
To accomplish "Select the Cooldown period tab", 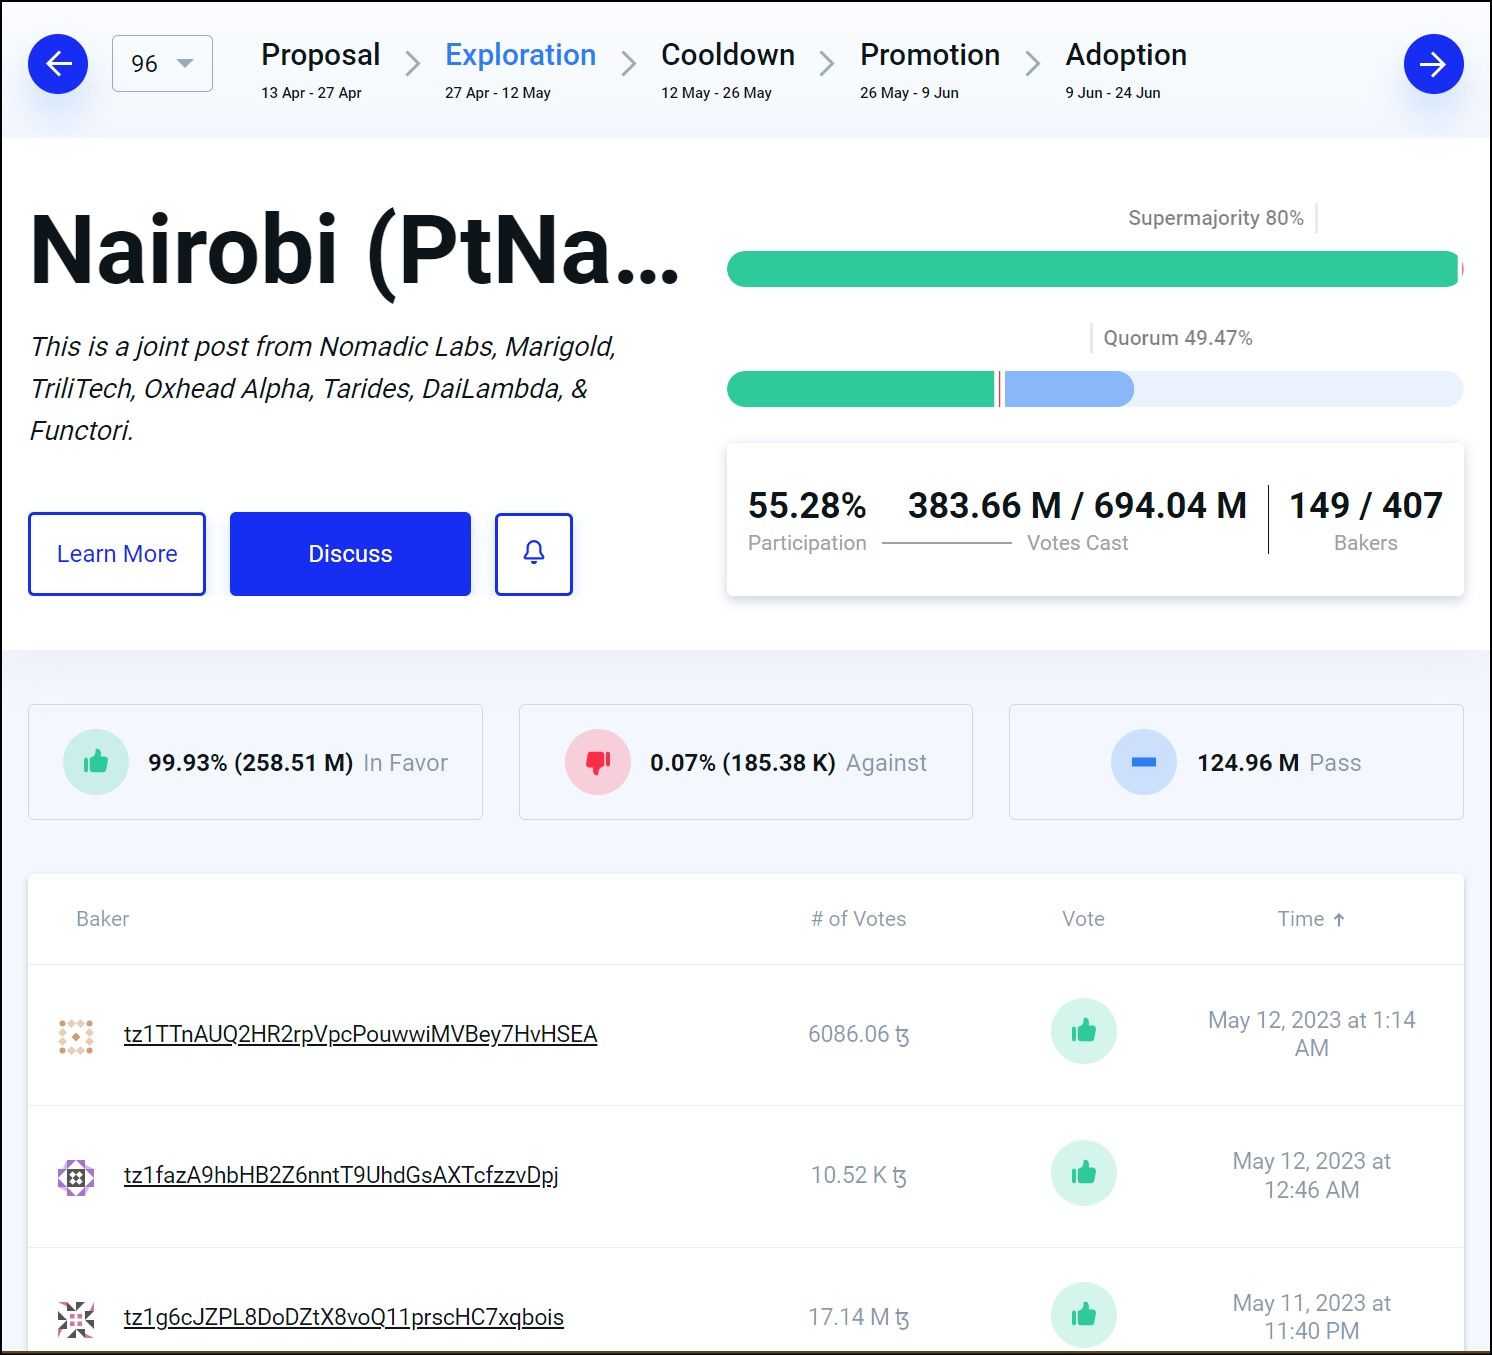I will point(727,56).
